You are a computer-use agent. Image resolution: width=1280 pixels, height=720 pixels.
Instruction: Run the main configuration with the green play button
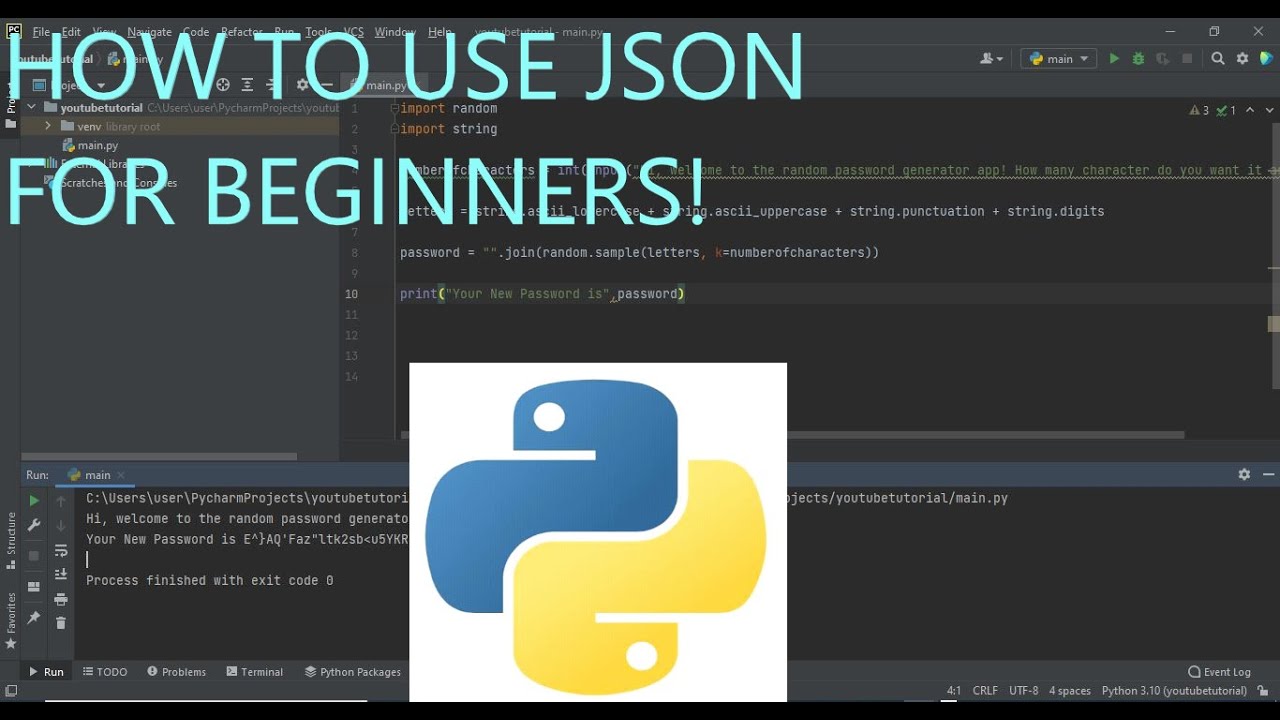1114,59
